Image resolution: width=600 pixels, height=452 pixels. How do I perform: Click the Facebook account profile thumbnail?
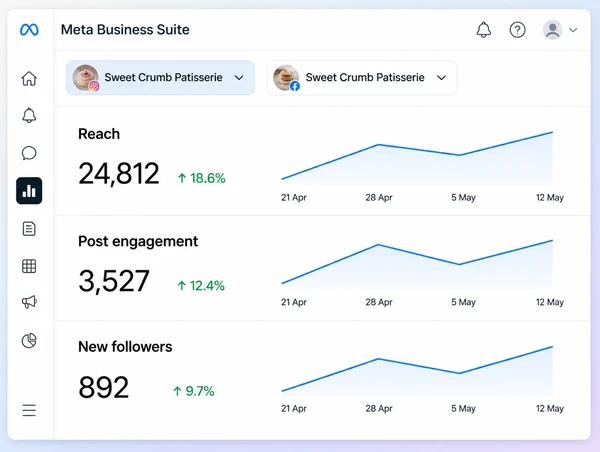(286, 78)
